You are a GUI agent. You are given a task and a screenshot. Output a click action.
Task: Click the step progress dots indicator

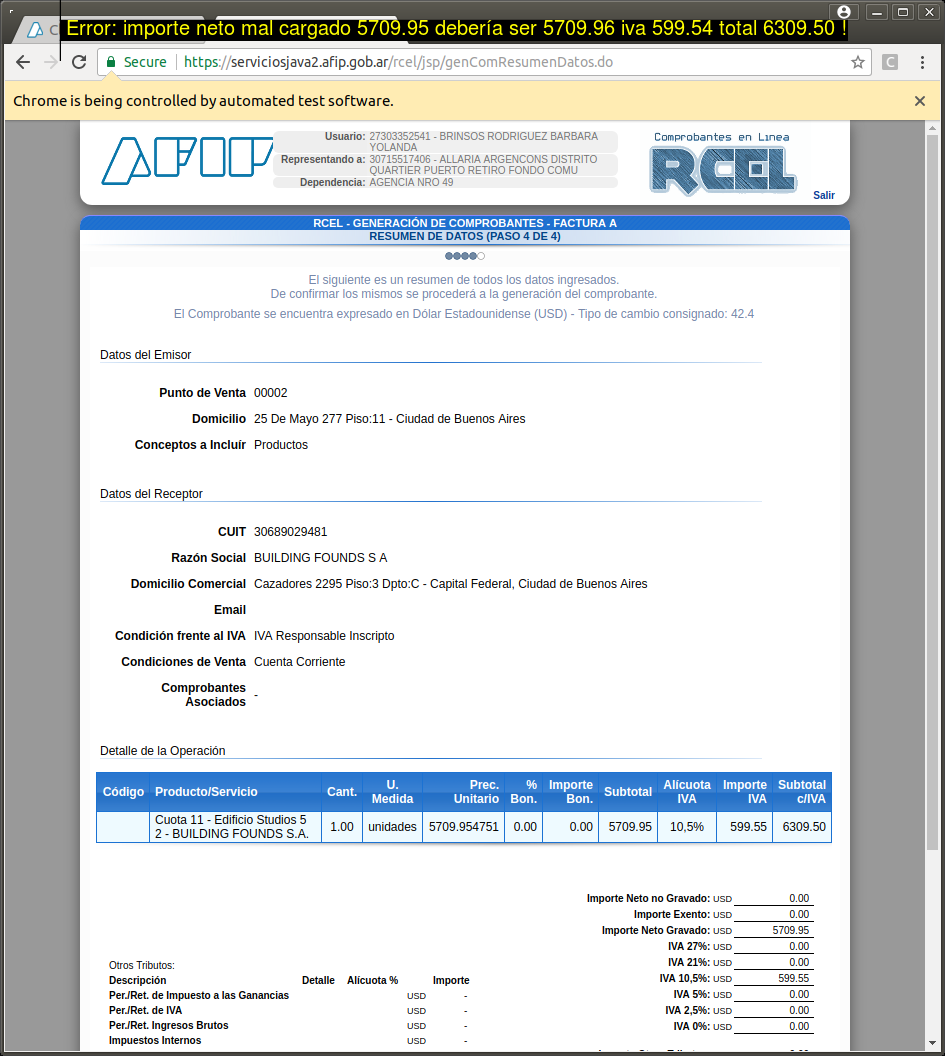pyautogui.click(x=465, y=256)
